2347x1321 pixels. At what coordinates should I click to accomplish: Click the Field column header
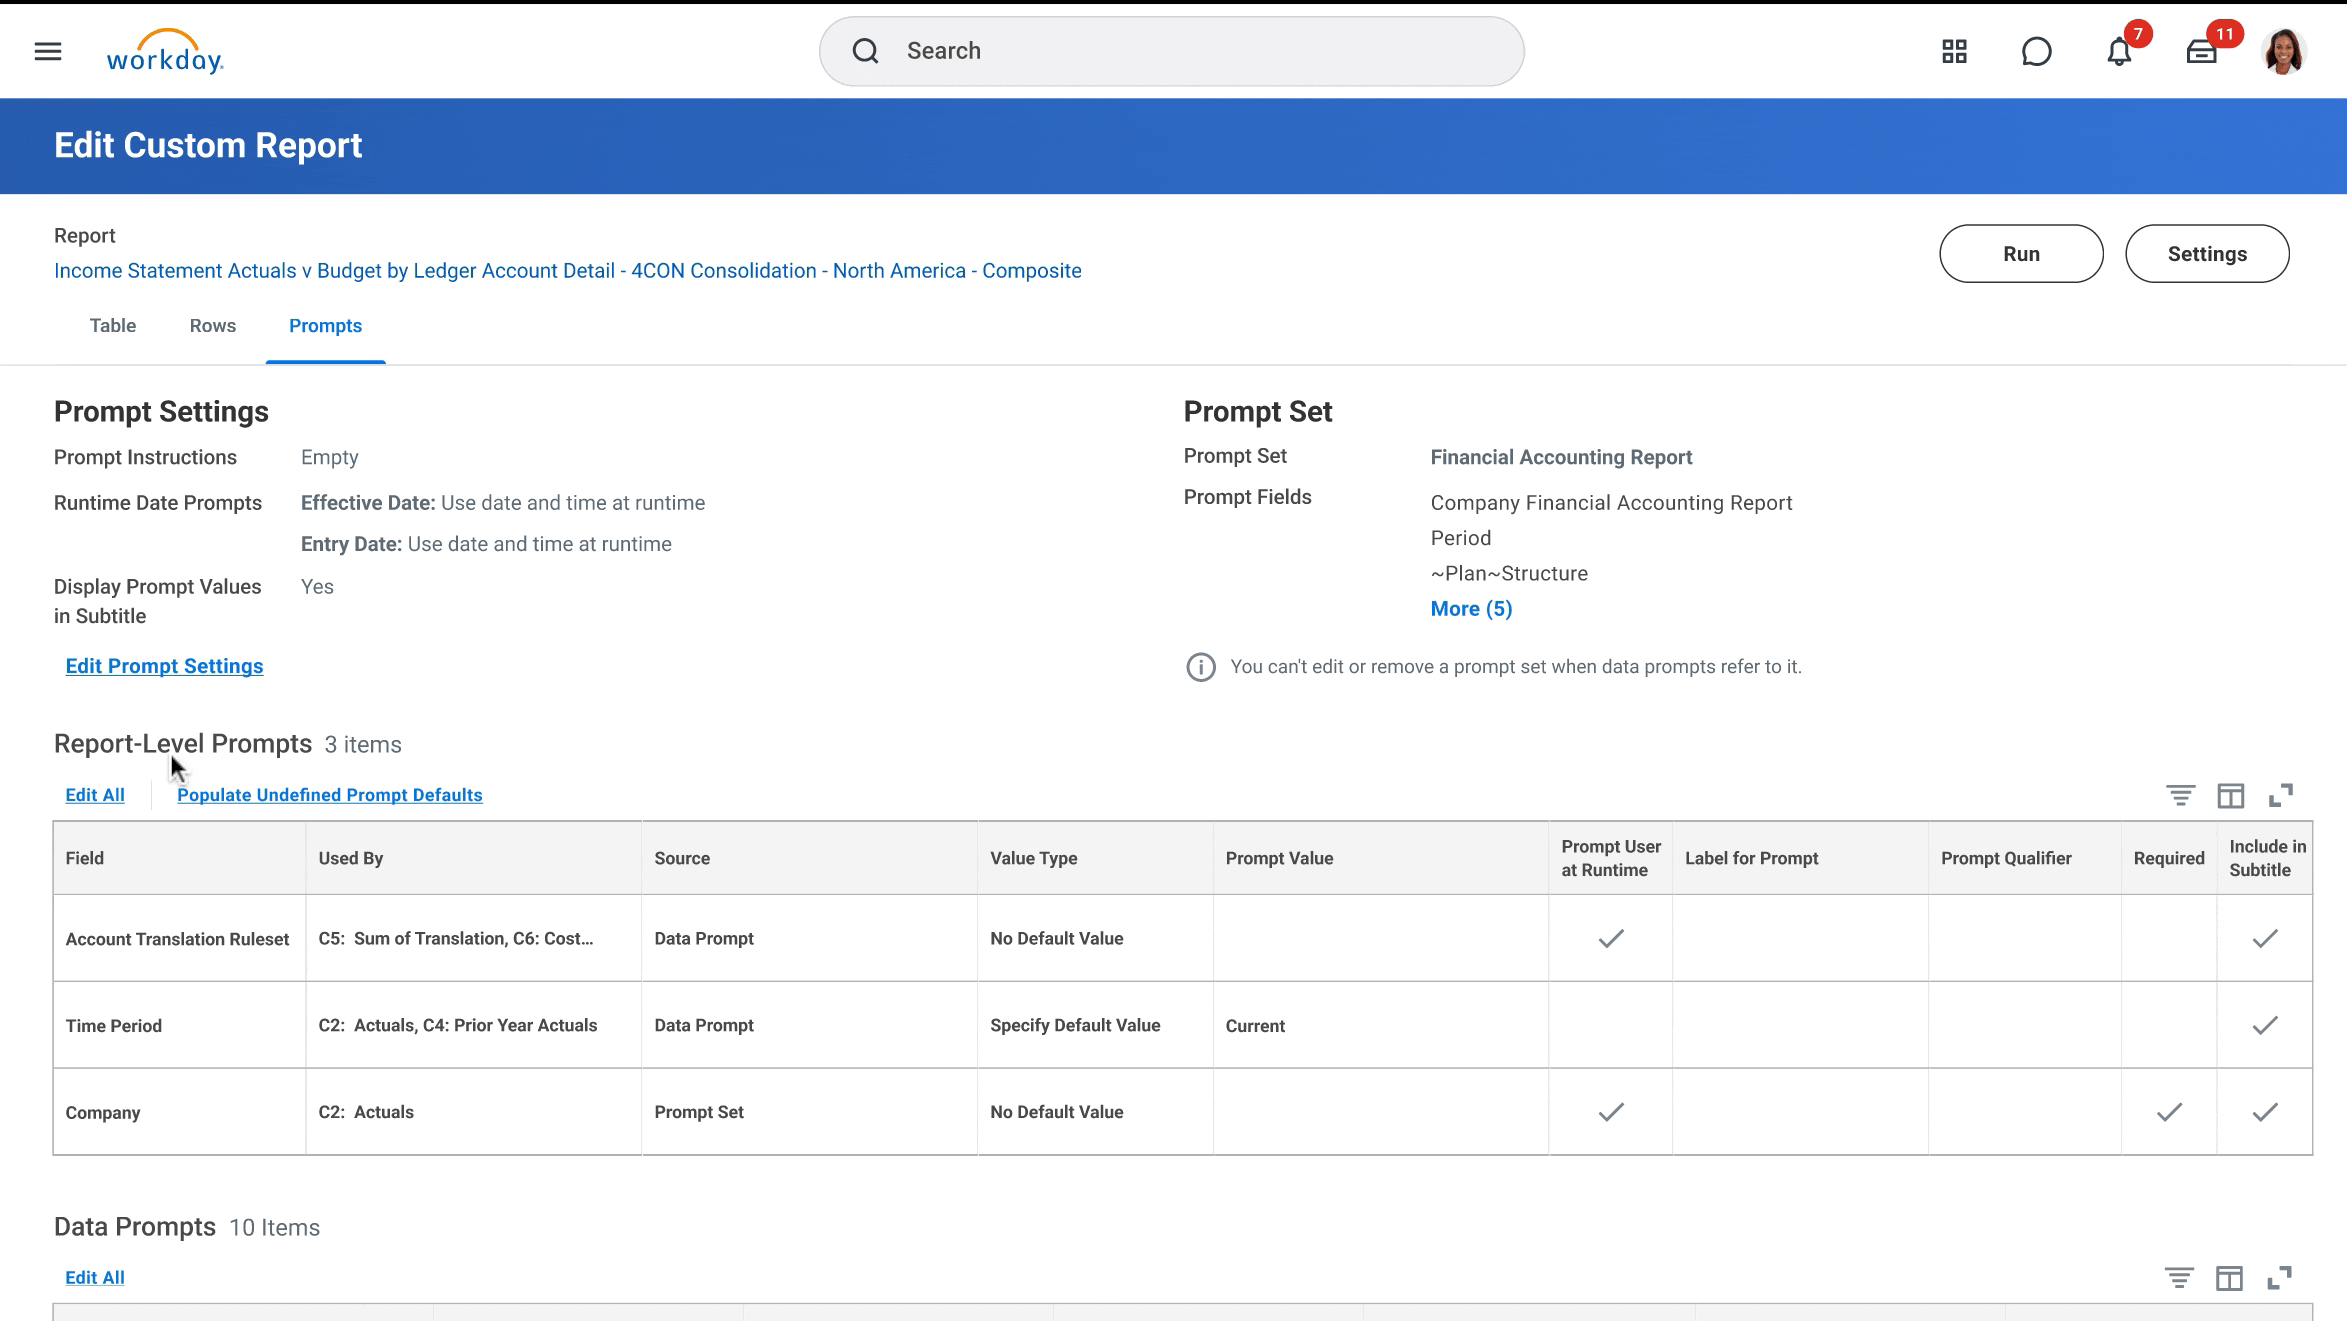[x=180, y=858]
